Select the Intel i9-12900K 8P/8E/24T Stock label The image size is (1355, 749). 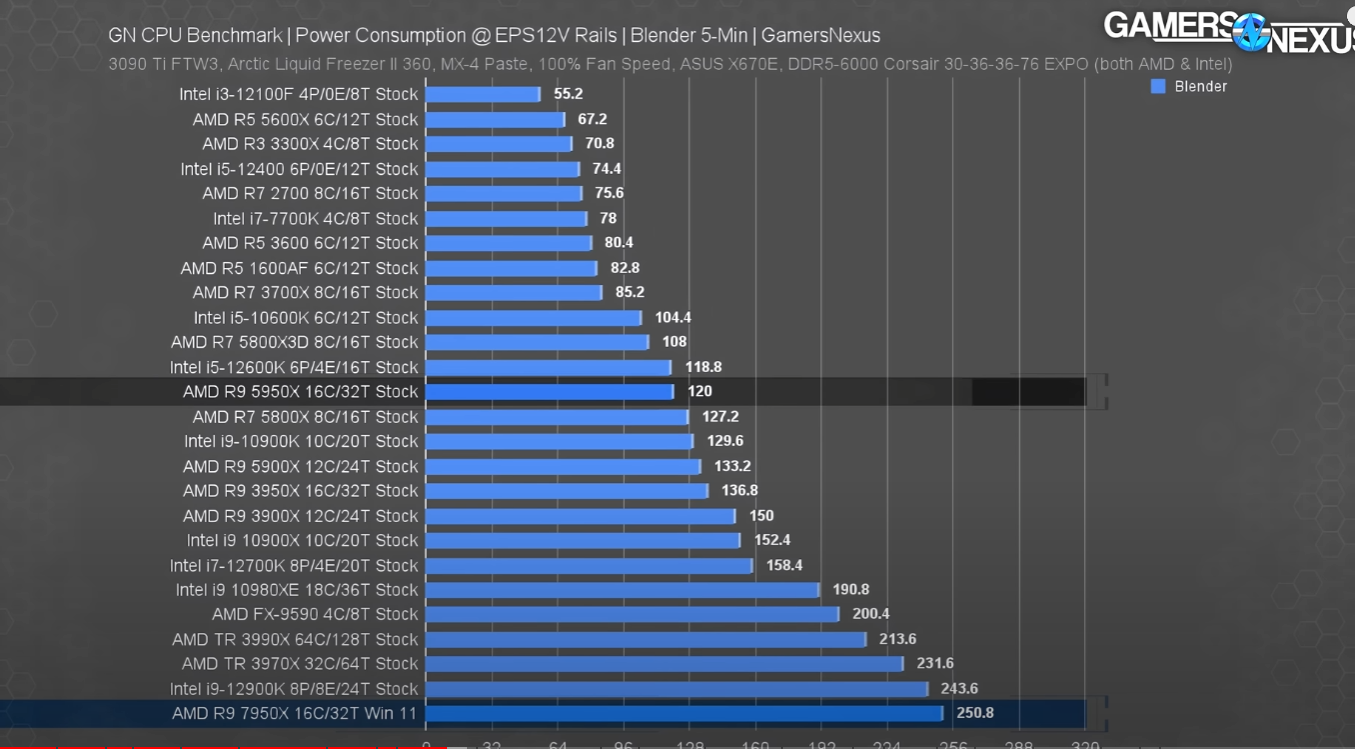pos(293,688)
